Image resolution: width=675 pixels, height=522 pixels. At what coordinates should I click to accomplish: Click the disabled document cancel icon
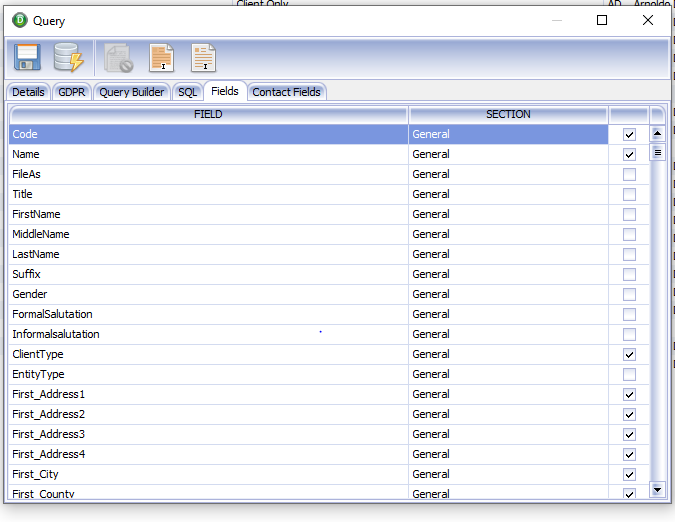(x=118, y=58)
